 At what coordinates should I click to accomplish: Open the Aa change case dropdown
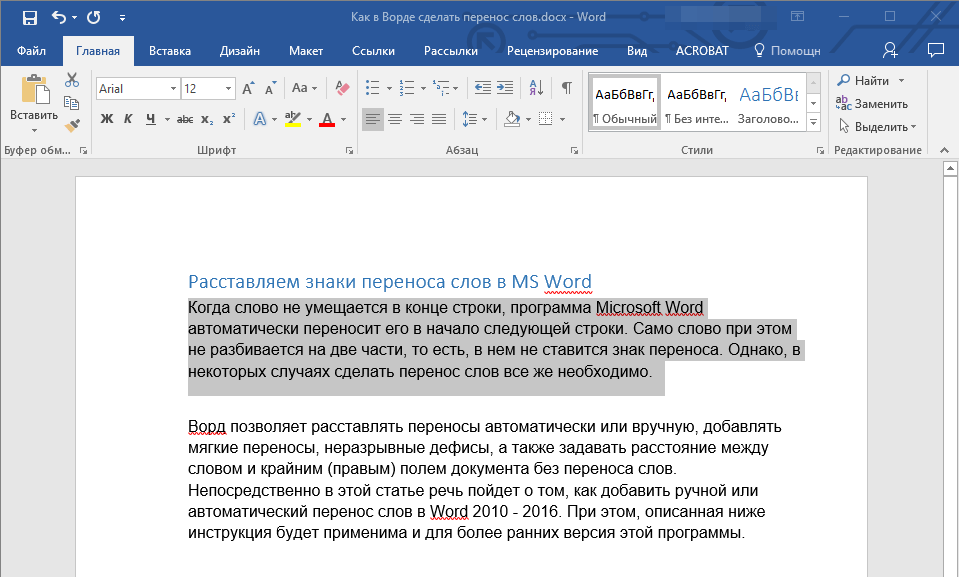coord(305,88)
